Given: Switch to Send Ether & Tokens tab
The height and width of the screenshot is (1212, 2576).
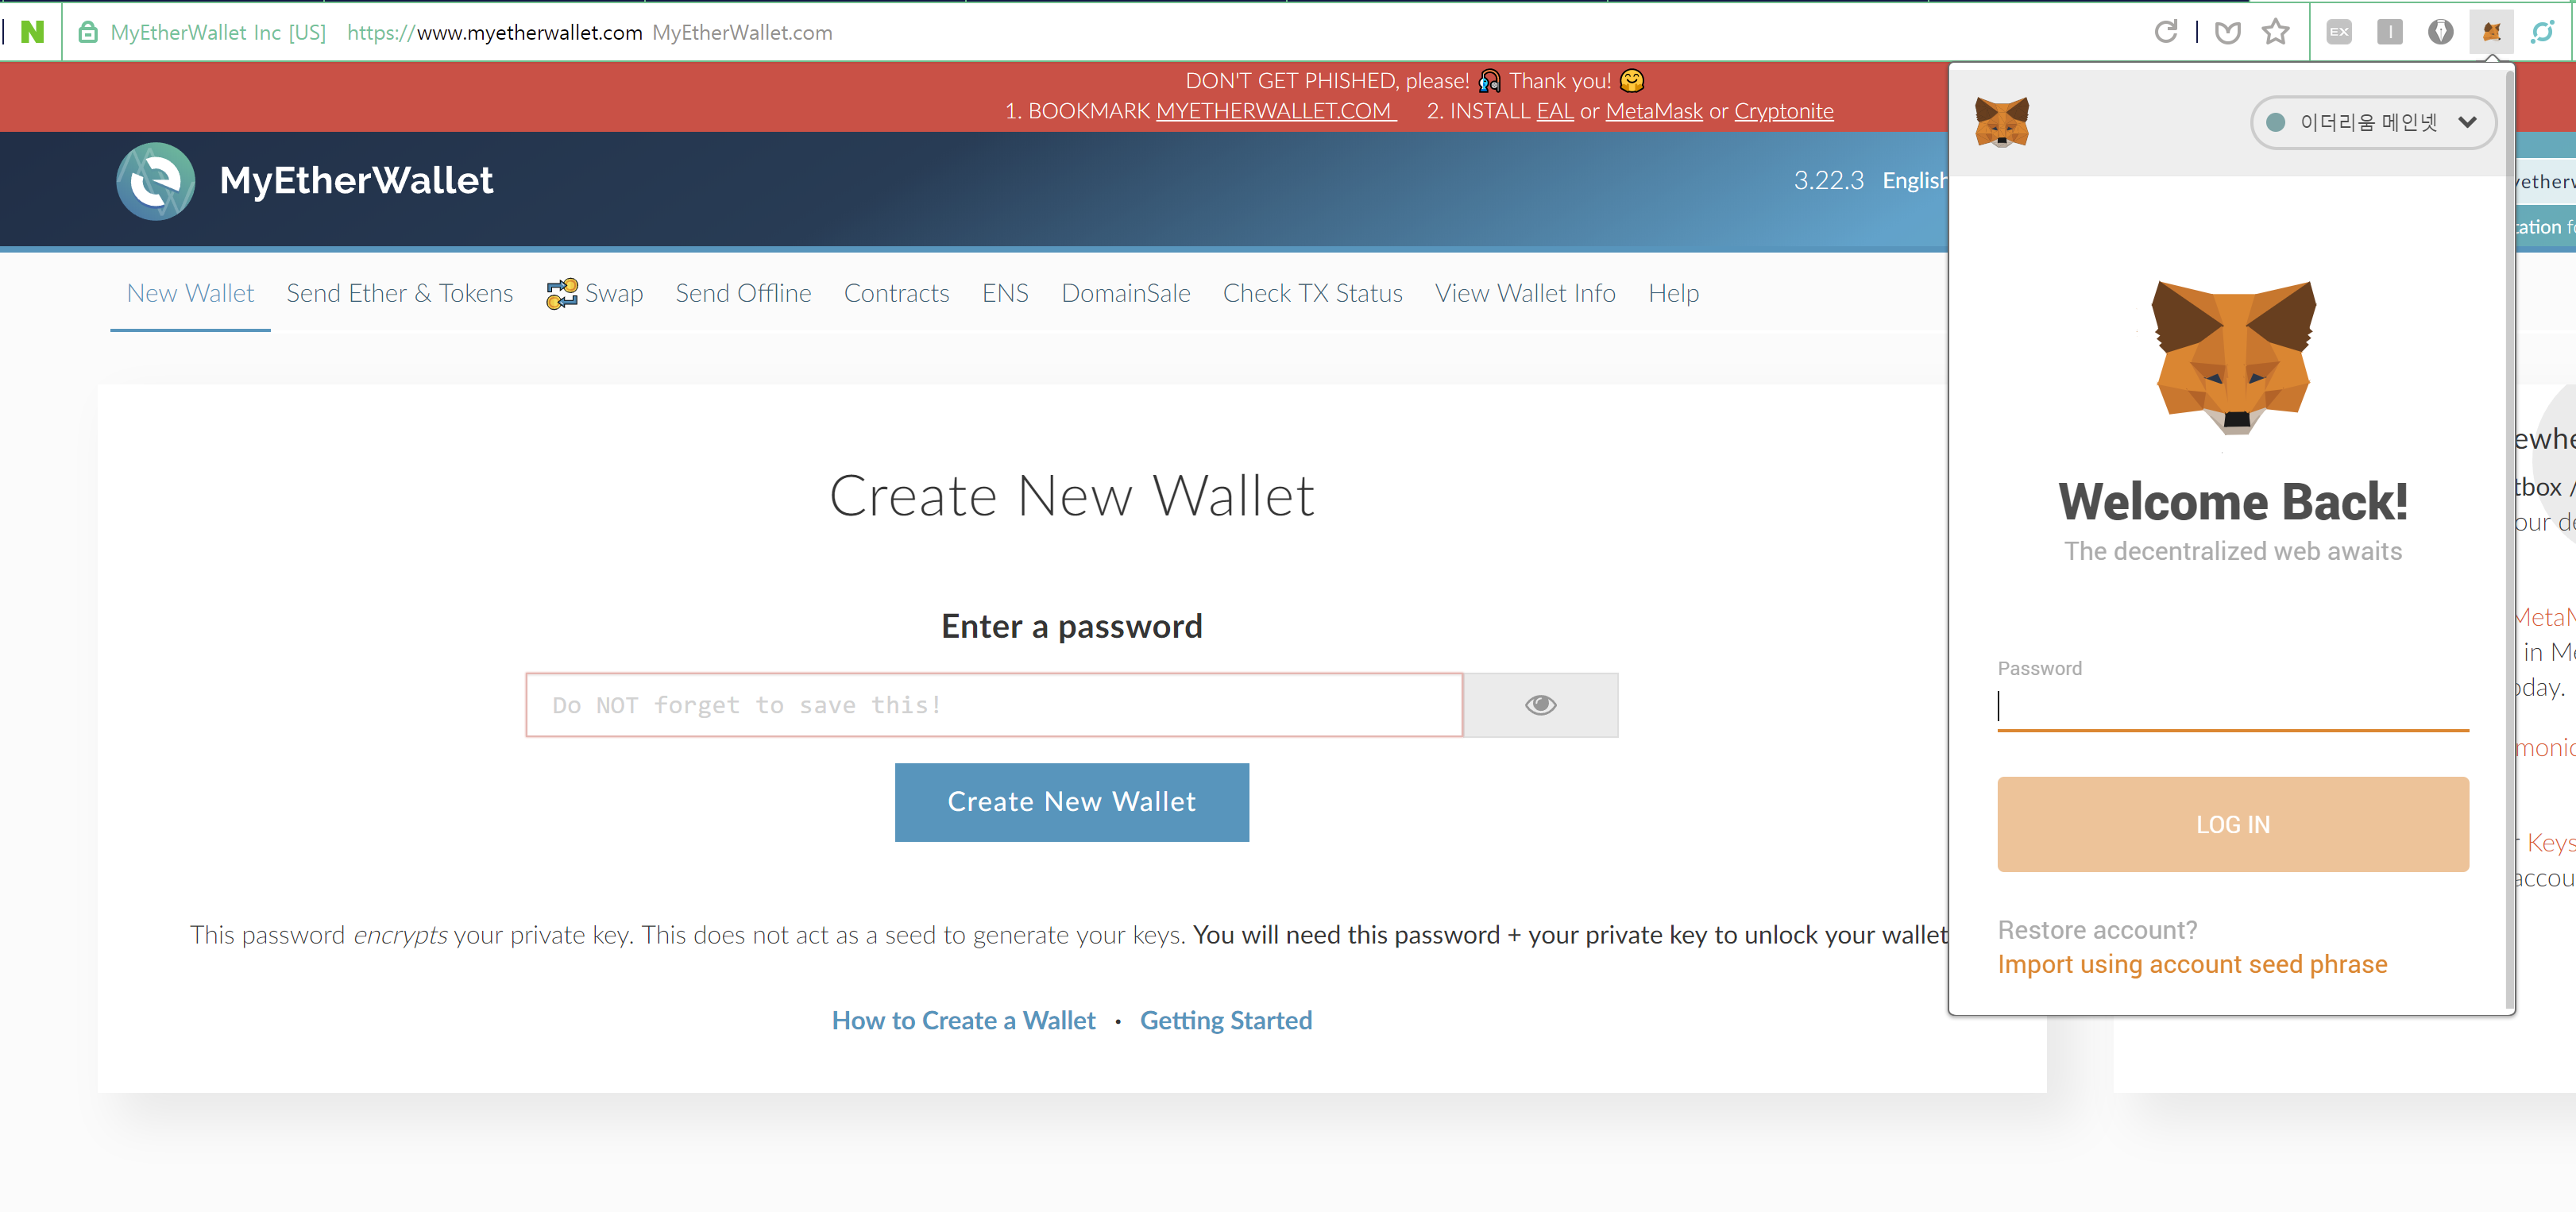Looking at the screenshot, I should tap(400, 293).
